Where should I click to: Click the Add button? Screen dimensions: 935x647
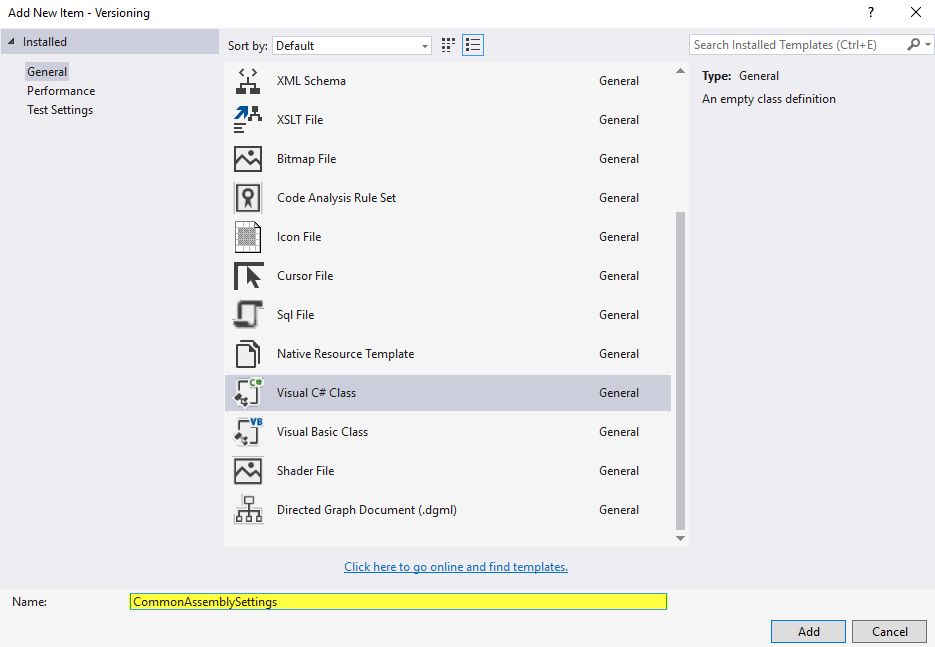(808, 631)
